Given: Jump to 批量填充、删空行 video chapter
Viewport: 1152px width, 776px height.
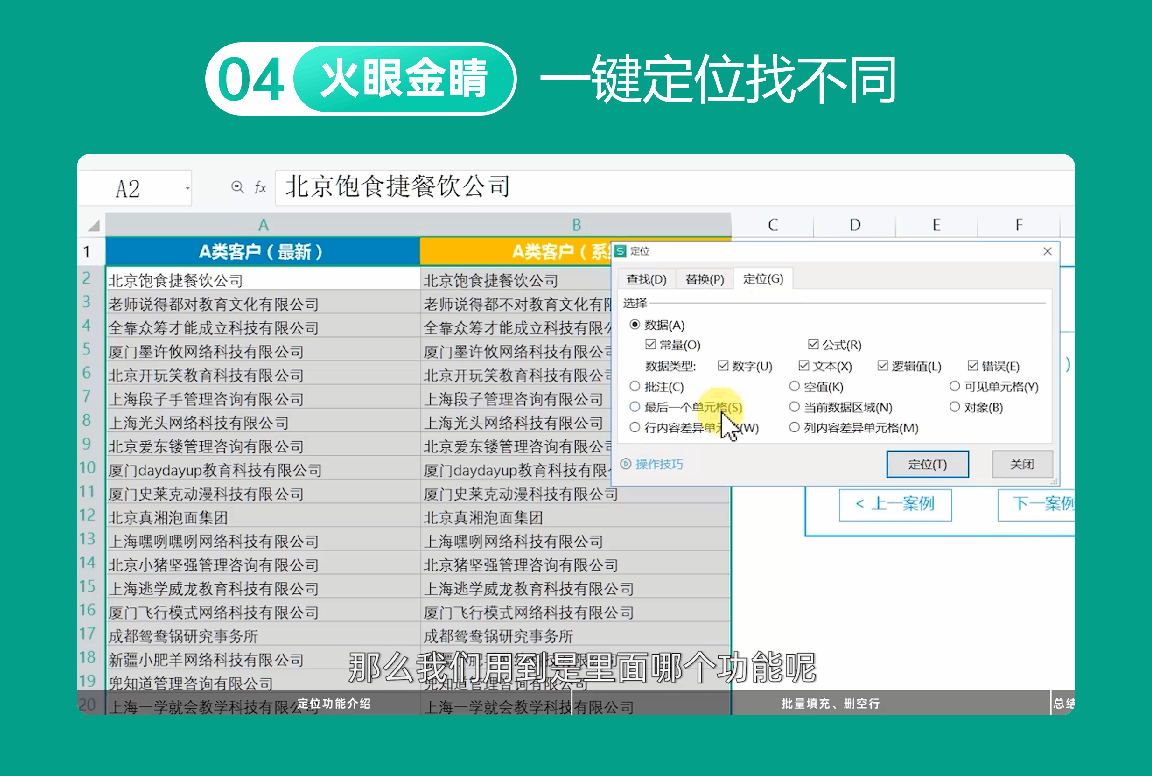Looking at the screenshot, I should pyautogui.click(x=830, y=703).
